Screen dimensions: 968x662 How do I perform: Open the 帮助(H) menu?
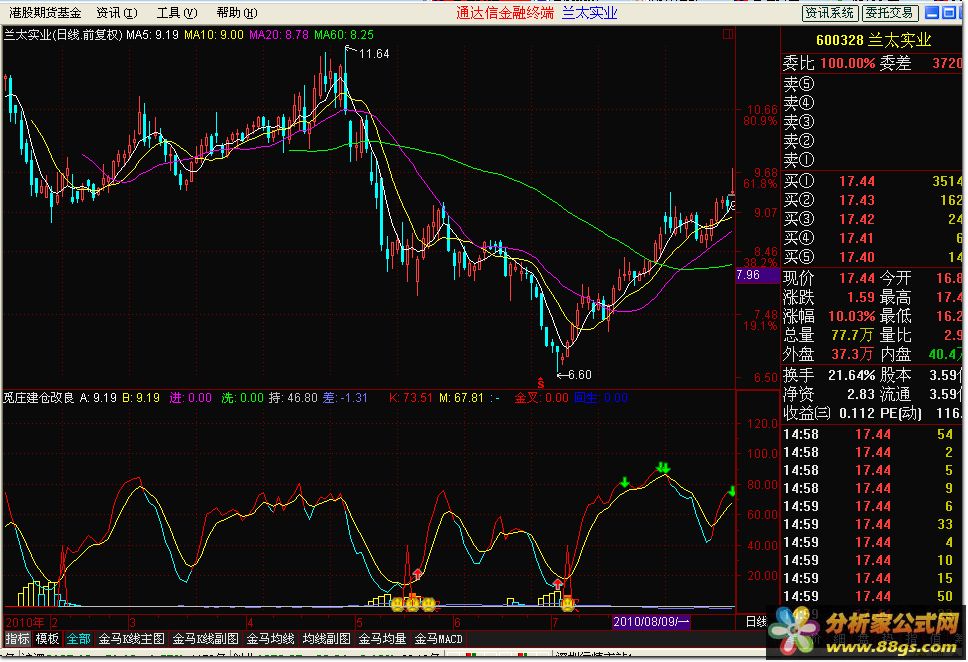[x=236, y=12]
